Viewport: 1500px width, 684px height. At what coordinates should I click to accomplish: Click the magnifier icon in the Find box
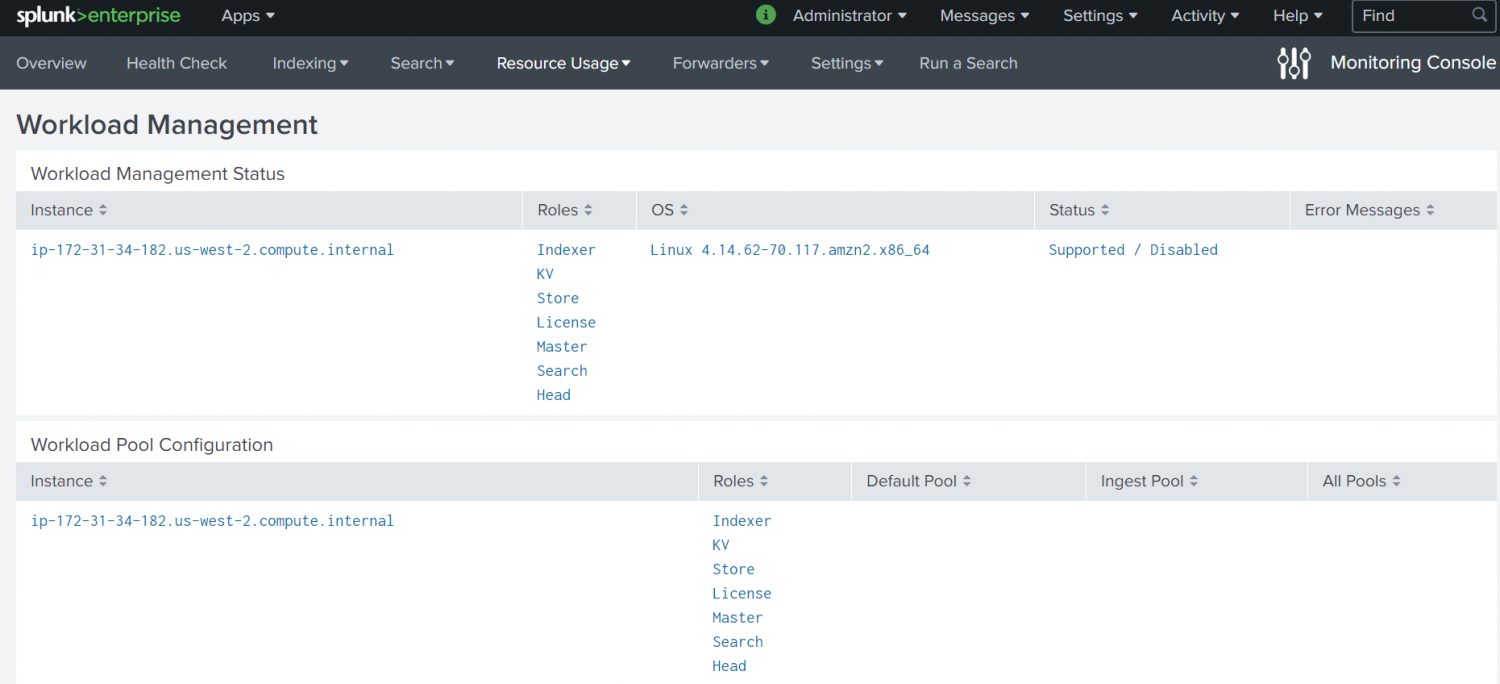1479,16
